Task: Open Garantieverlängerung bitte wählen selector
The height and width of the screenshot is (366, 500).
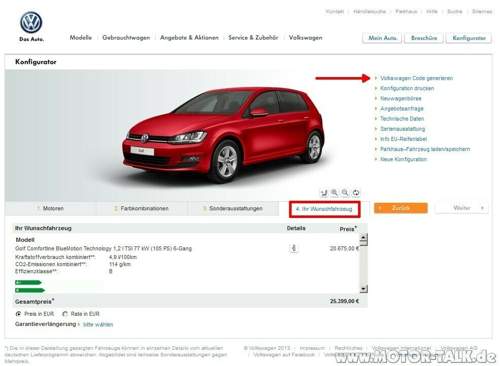Action: click(98, 324)
